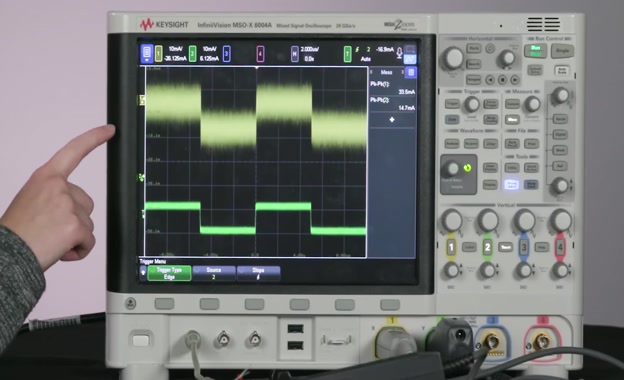The image size is (624, 380).
Task: Push the Force Trigger button
Action: 491,104
